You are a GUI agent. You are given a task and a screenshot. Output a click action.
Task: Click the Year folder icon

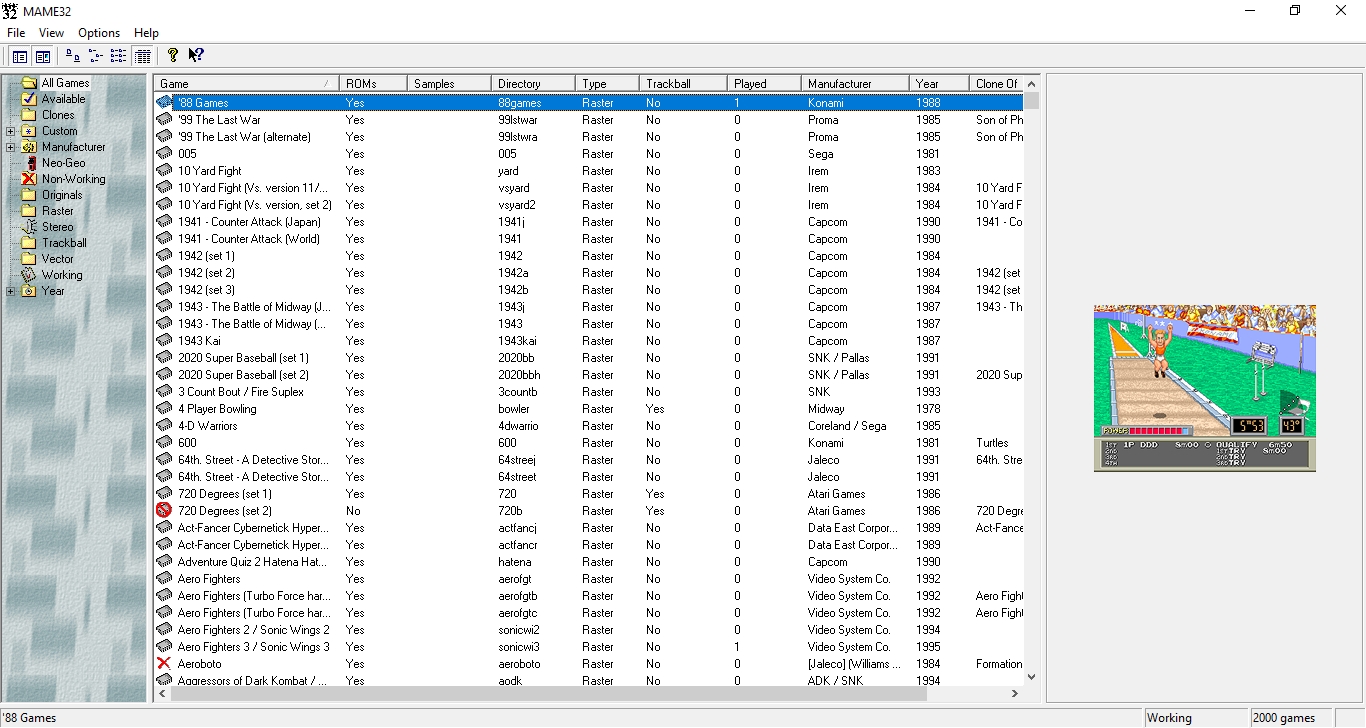click(x=29, y=291)
